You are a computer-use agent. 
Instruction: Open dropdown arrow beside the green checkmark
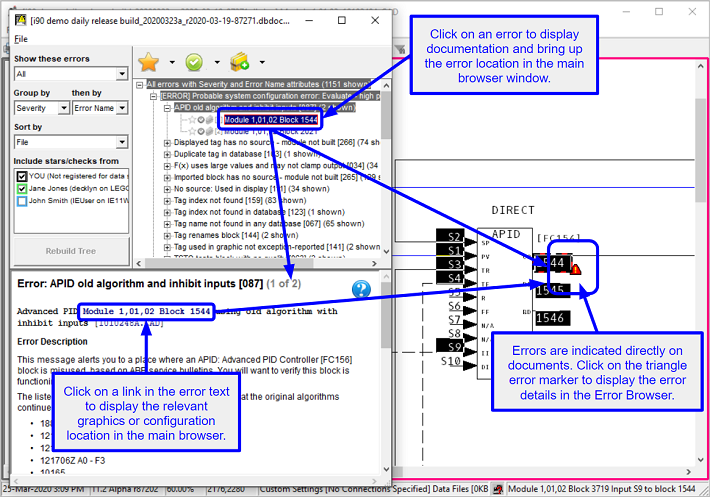tap(215, 63)
